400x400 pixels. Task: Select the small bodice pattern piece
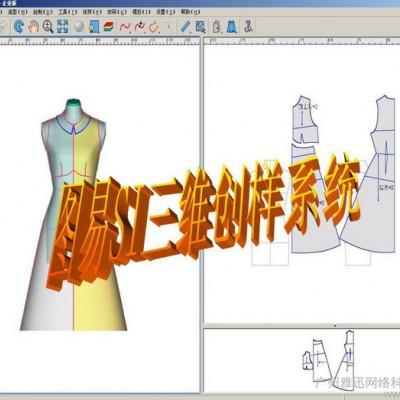coord(304,119)
